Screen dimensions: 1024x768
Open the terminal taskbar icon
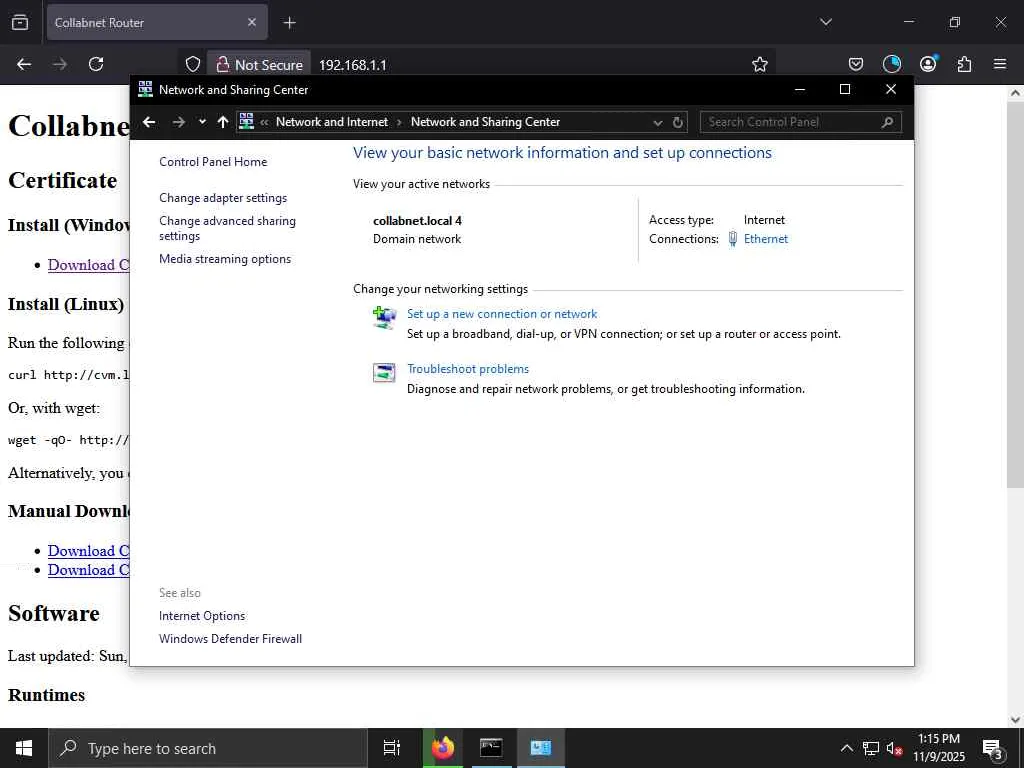[491, 748]
